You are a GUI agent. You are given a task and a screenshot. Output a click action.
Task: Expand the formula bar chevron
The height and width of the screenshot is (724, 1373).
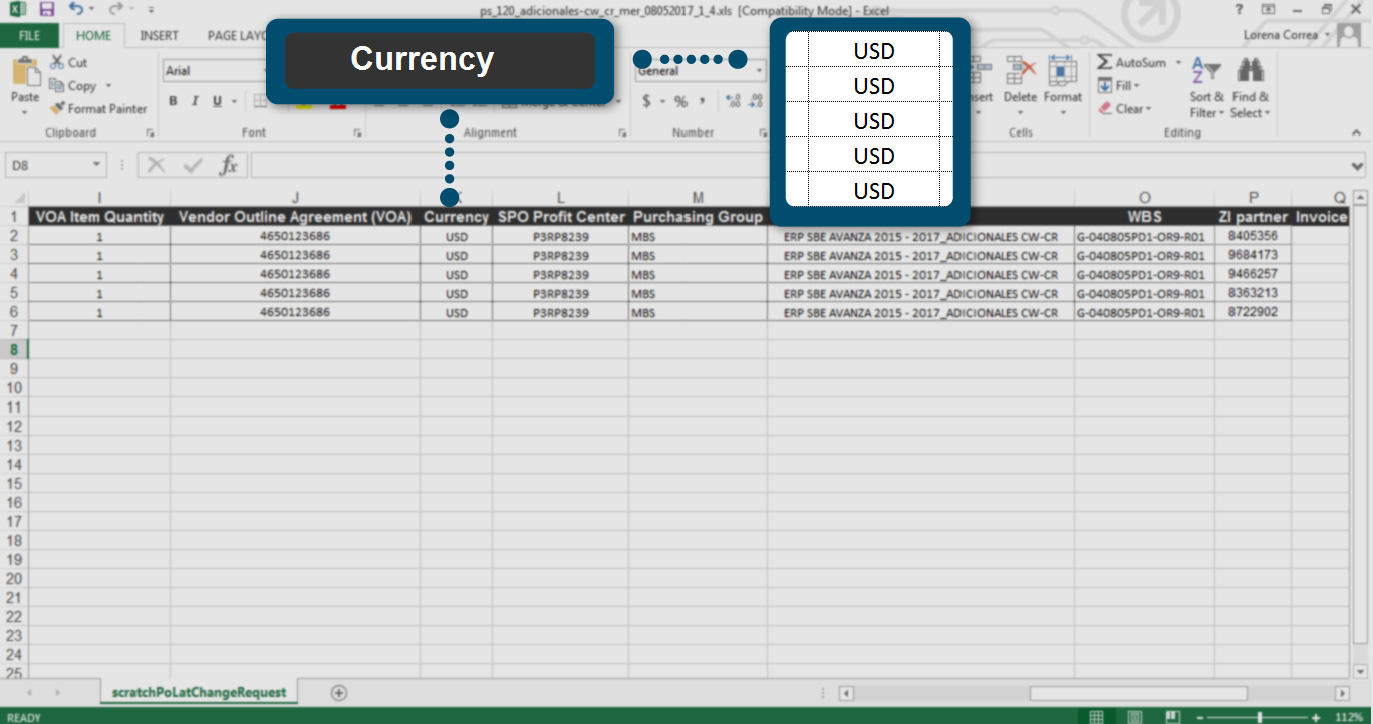click(1357, 165)
